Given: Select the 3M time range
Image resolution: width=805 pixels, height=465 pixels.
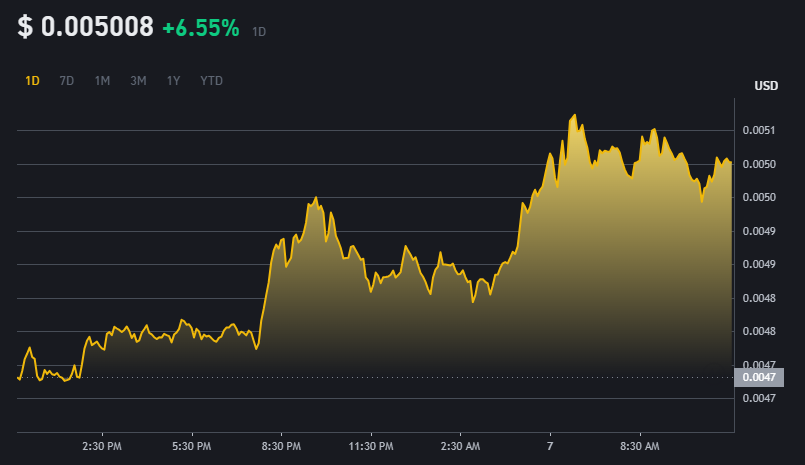Looking at the screenshot, I should pyautogui.click(x=138, y=81).
